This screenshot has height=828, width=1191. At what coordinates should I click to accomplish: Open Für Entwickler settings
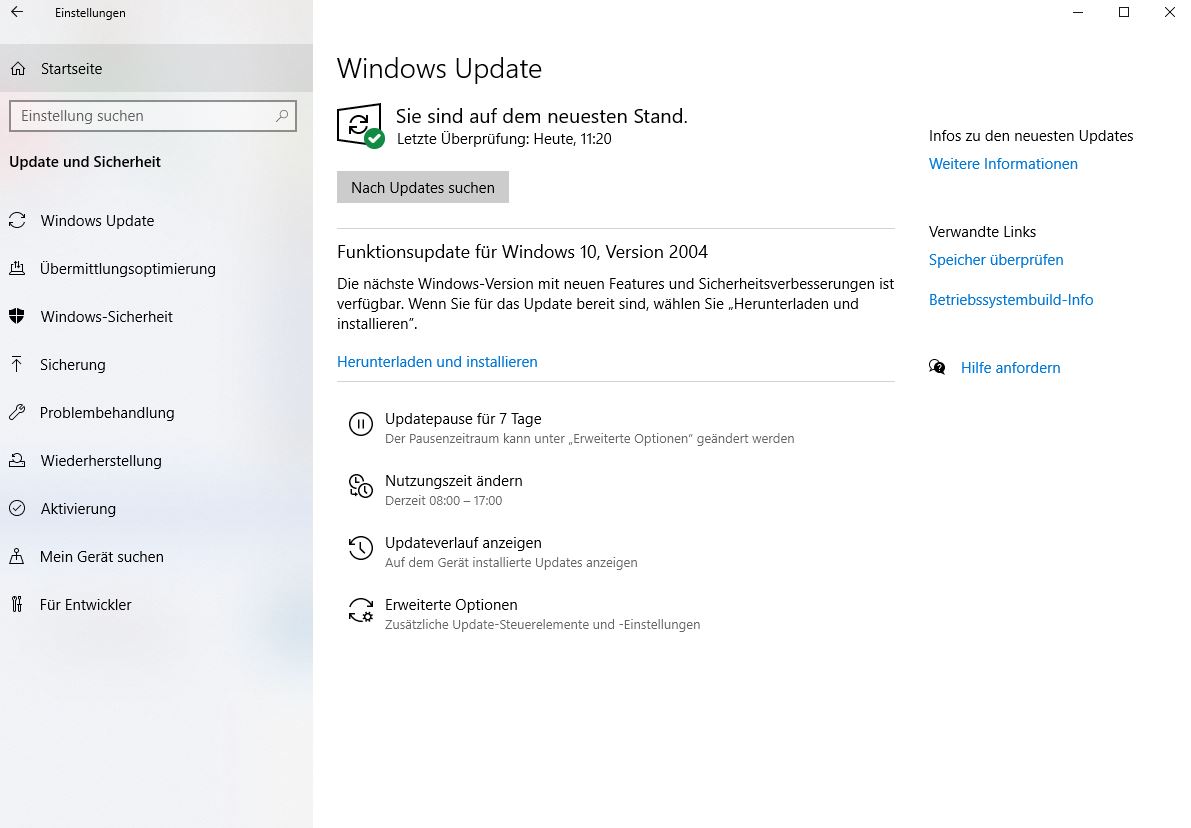(x=156, y=604)
